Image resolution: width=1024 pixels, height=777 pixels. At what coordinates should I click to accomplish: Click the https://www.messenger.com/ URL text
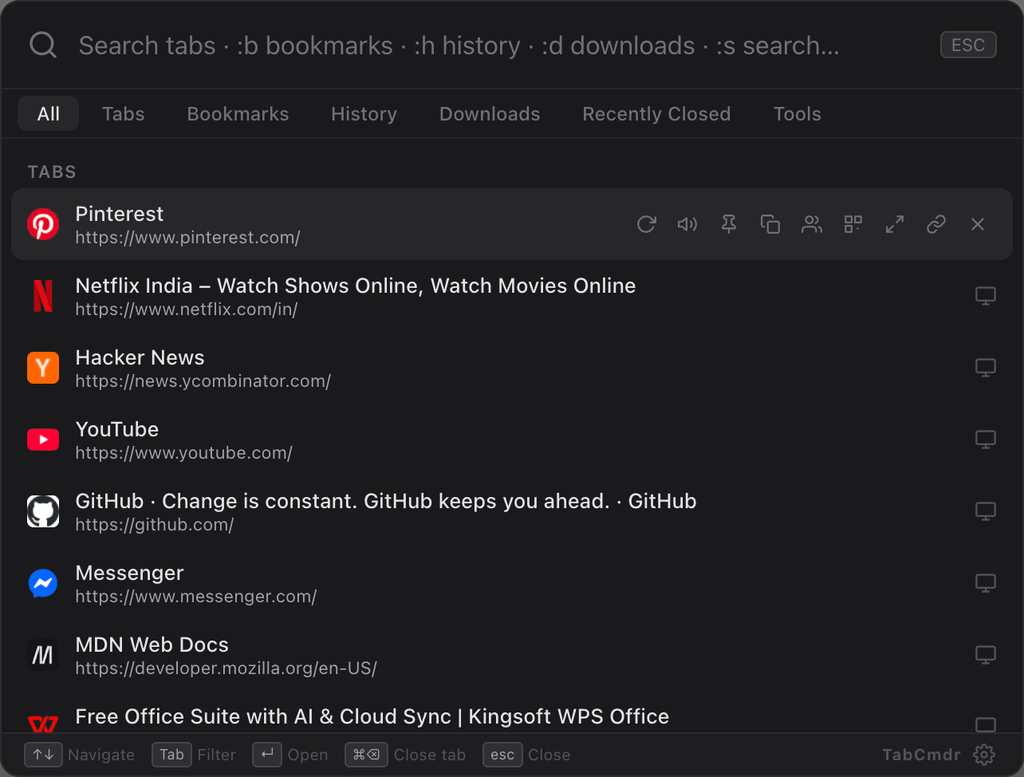[x=196, y=596]
